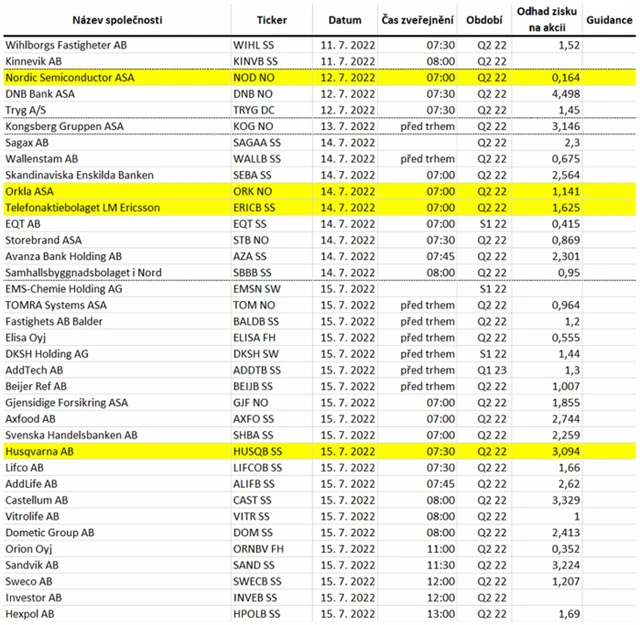
Task: Select the estimate value '4,498'
Action: click(565, 94)
